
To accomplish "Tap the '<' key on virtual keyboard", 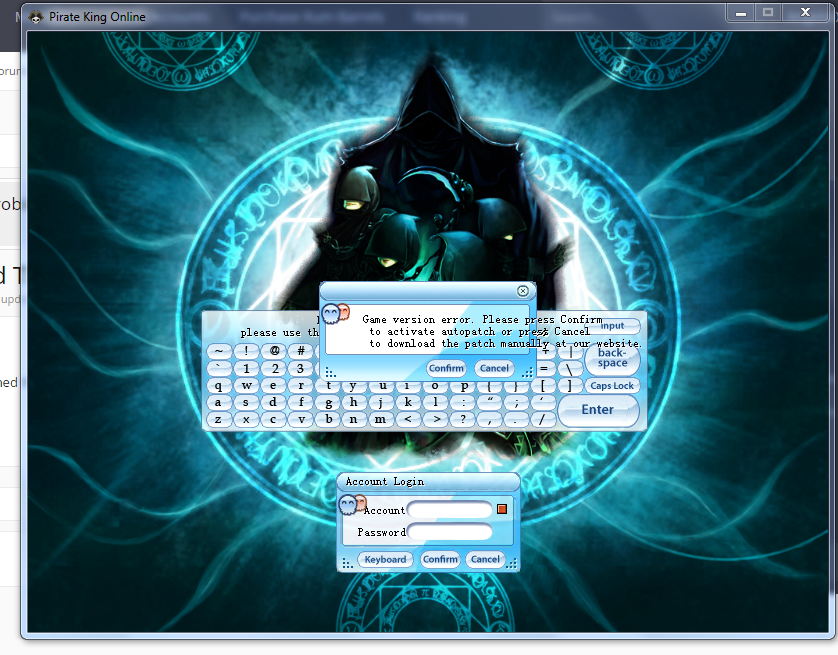I will [408, 419].
